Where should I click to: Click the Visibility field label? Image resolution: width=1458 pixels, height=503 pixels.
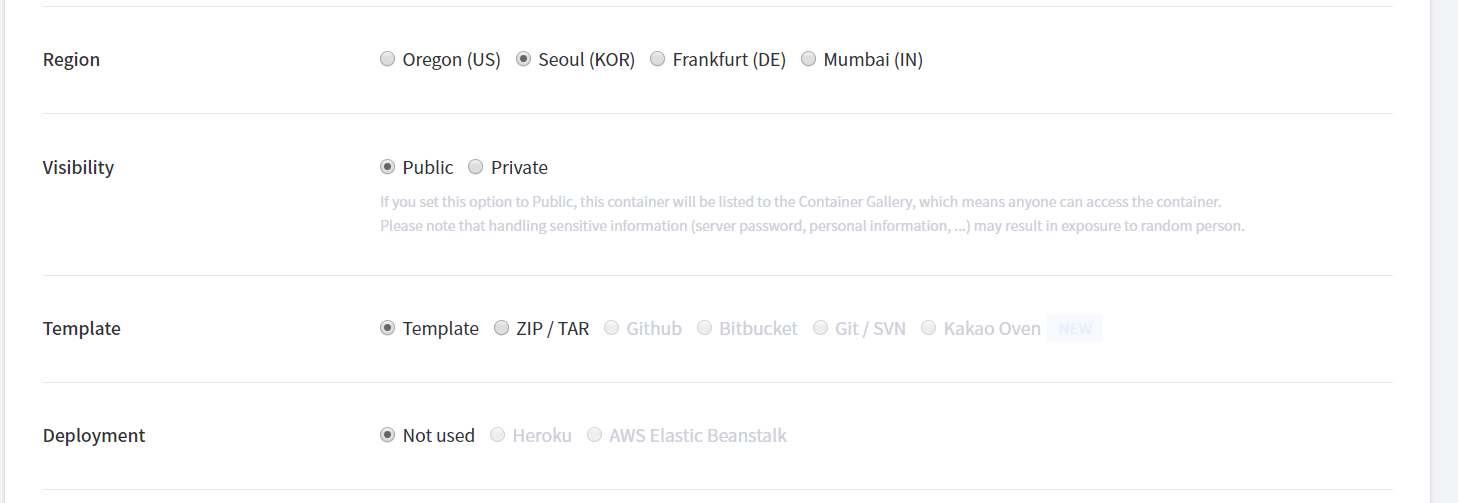(x=78, y=167)
